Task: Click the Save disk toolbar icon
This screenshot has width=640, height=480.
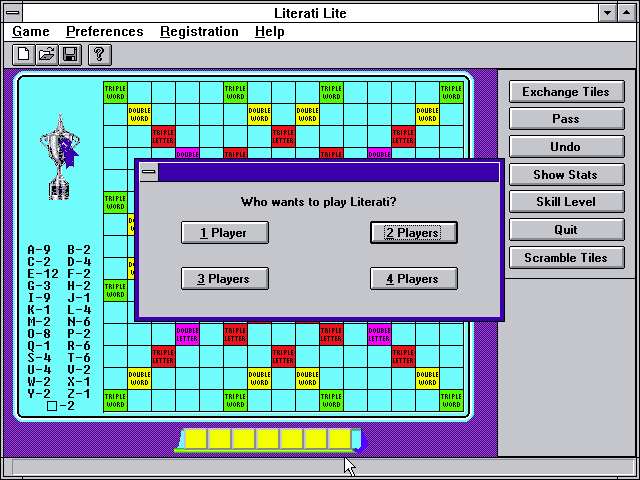Action: coord(70,54)
